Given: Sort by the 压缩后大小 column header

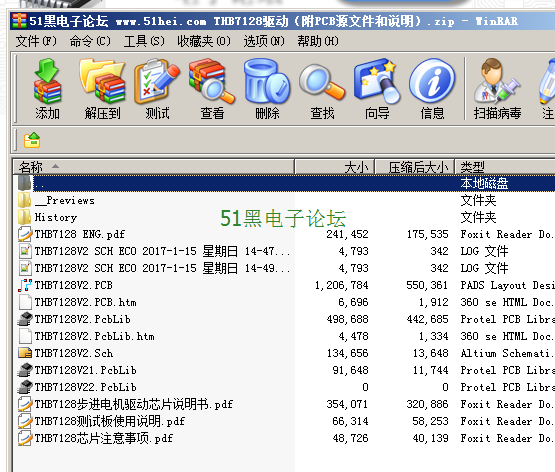Looking at the screenshot, I should [414, 167].
